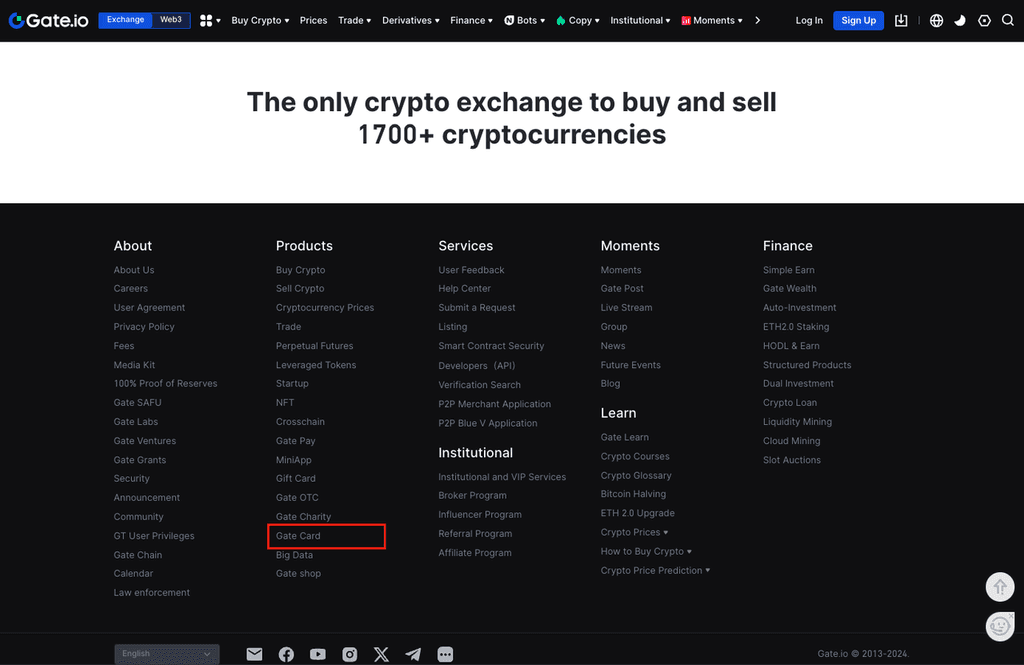Open Gate.io Telegram icon
1024x665 pixels.
pyautogui.click(x=413, y=654)
